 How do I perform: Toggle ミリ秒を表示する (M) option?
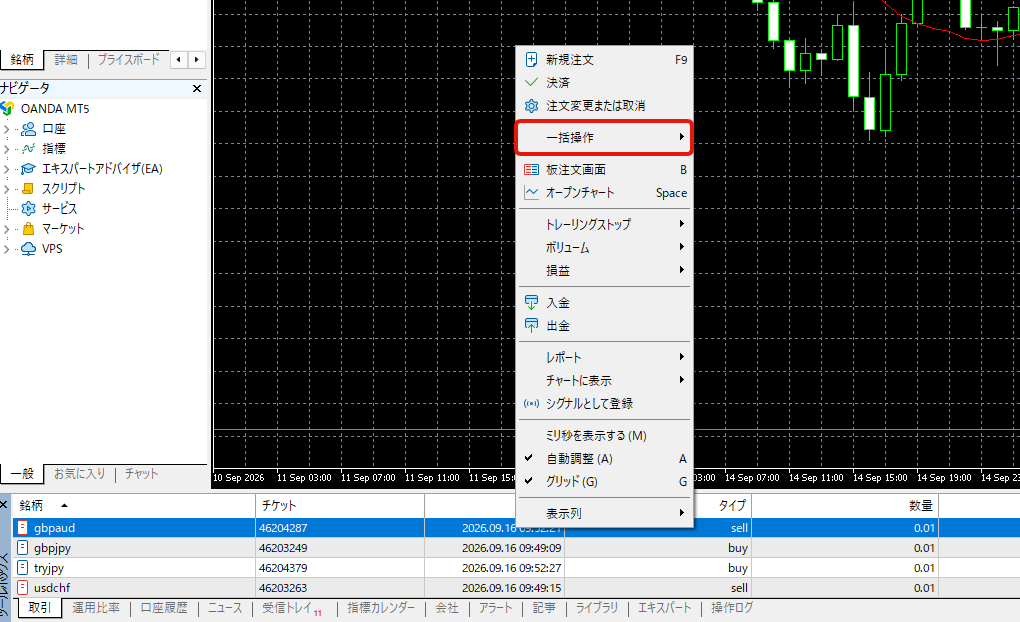coord(604,436)
